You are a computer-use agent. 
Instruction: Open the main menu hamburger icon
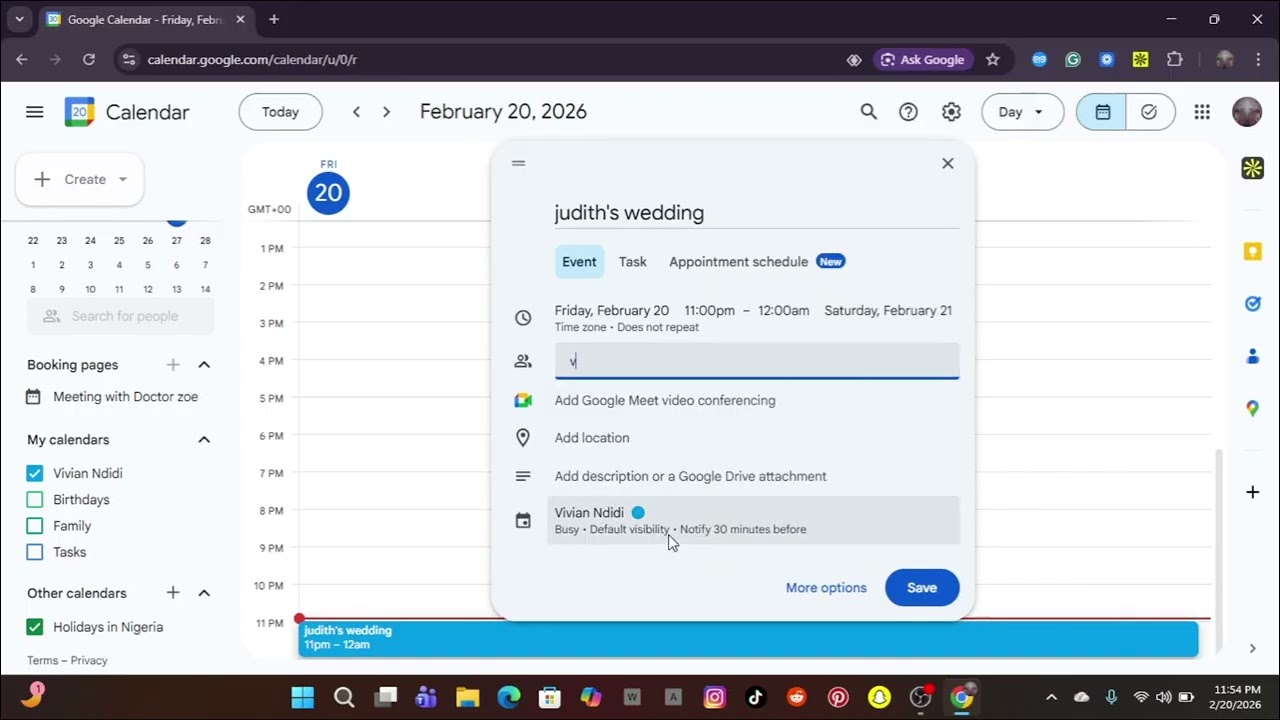click(x=35, y=112)
